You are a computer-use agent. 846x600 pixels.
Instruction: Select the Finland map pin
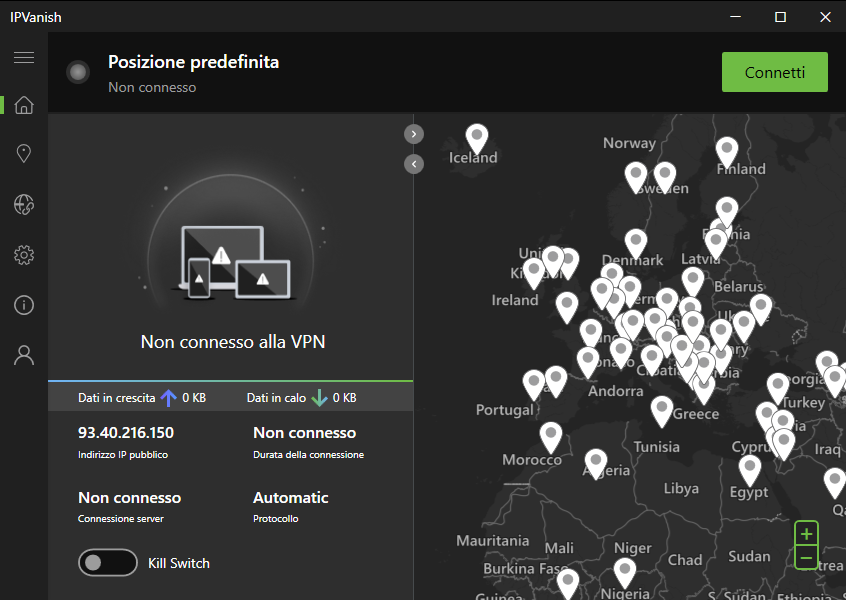coord(727,150)
